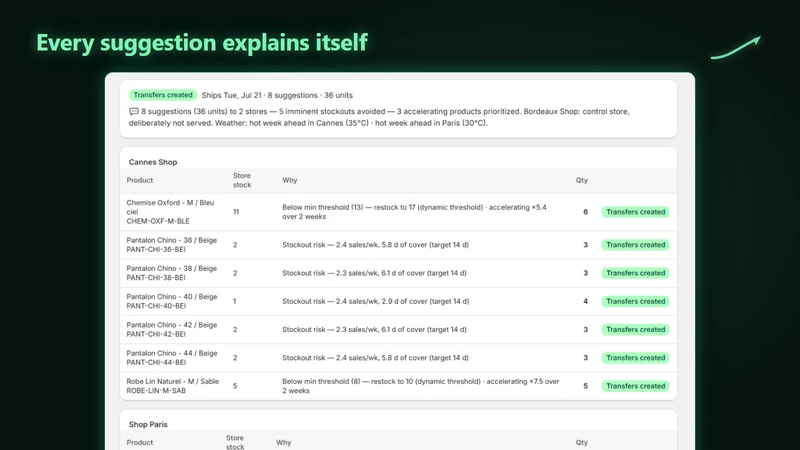Select product Pantalon Chino - 38 / Beige
This screenshot has height=450, width=800.
(x=171, y=268)
